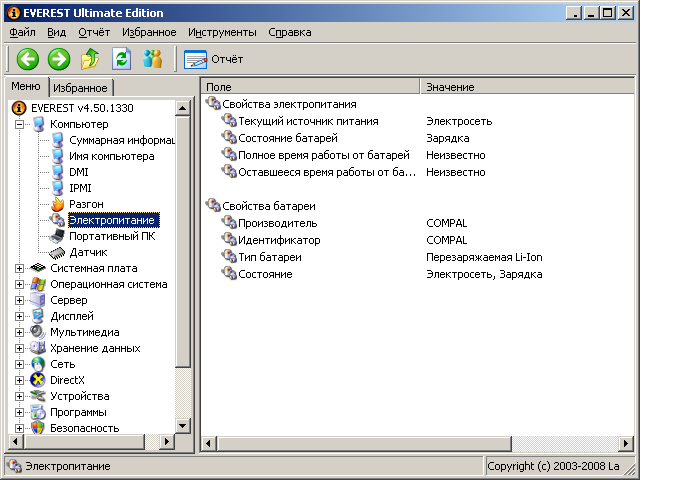The width and height of the screenshot is (683, 480).
Task: Click the users icon in the toolbar
Action: [x=152, y=59]
